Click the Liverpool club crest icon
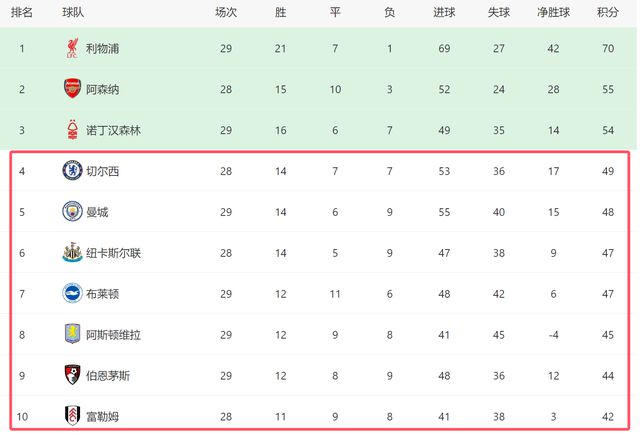 click(72, 48)
